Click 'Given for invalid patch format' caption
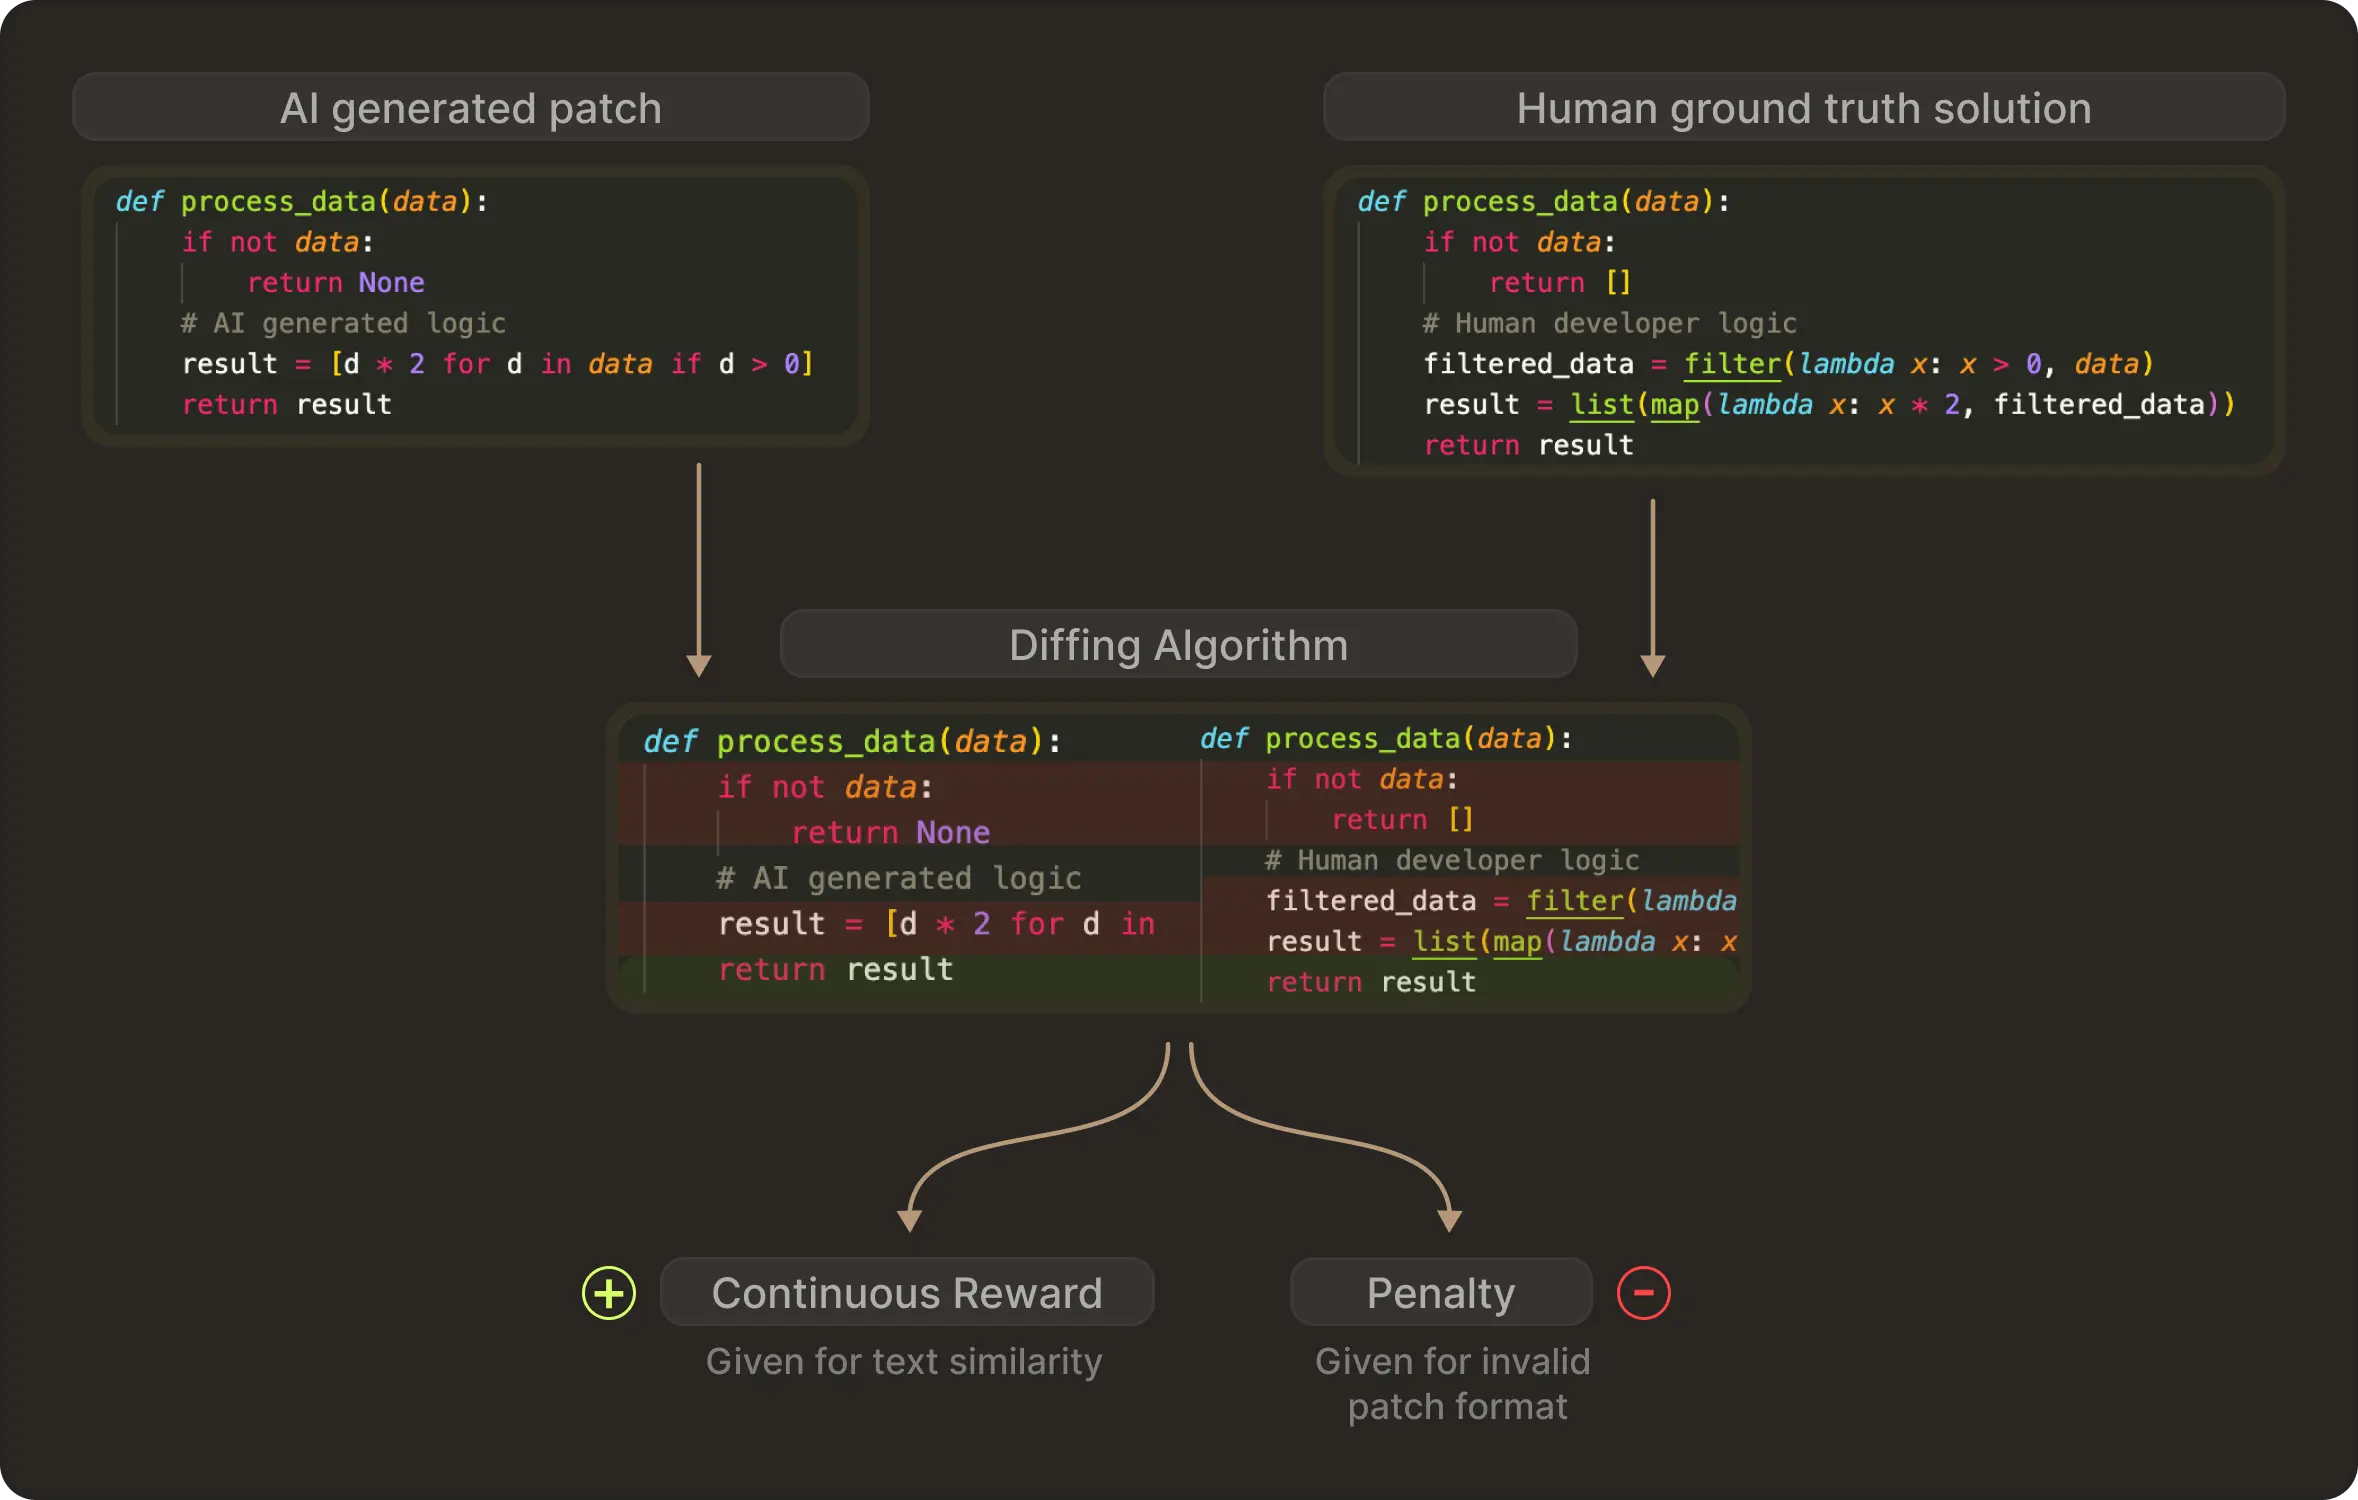 pyautogui.click(x=1453, y=1384)
